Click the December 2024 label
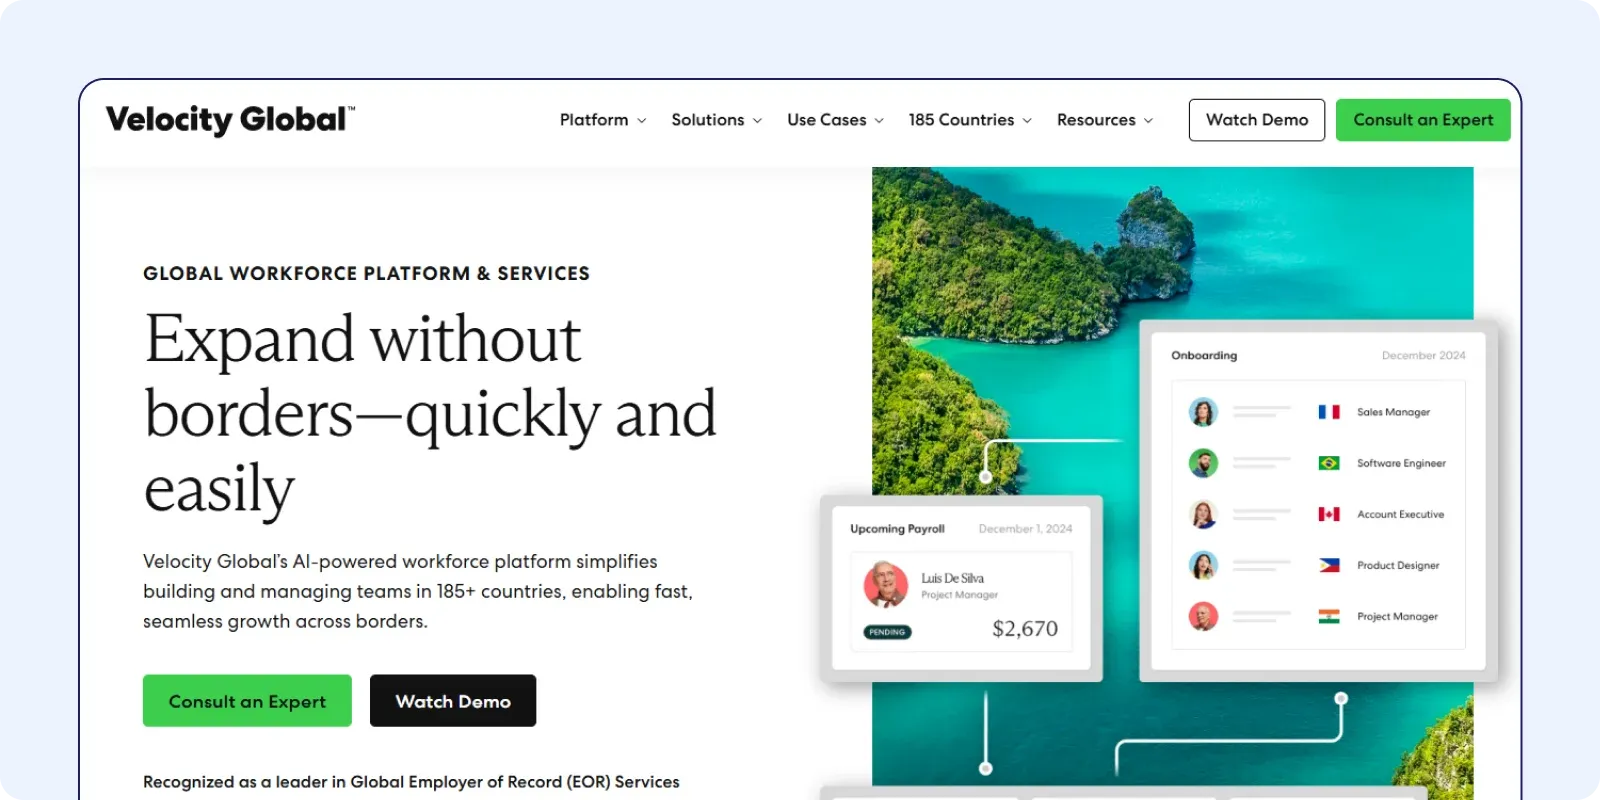The width and height of the screenshot is (1600, 800). (x=1423, y=356)
